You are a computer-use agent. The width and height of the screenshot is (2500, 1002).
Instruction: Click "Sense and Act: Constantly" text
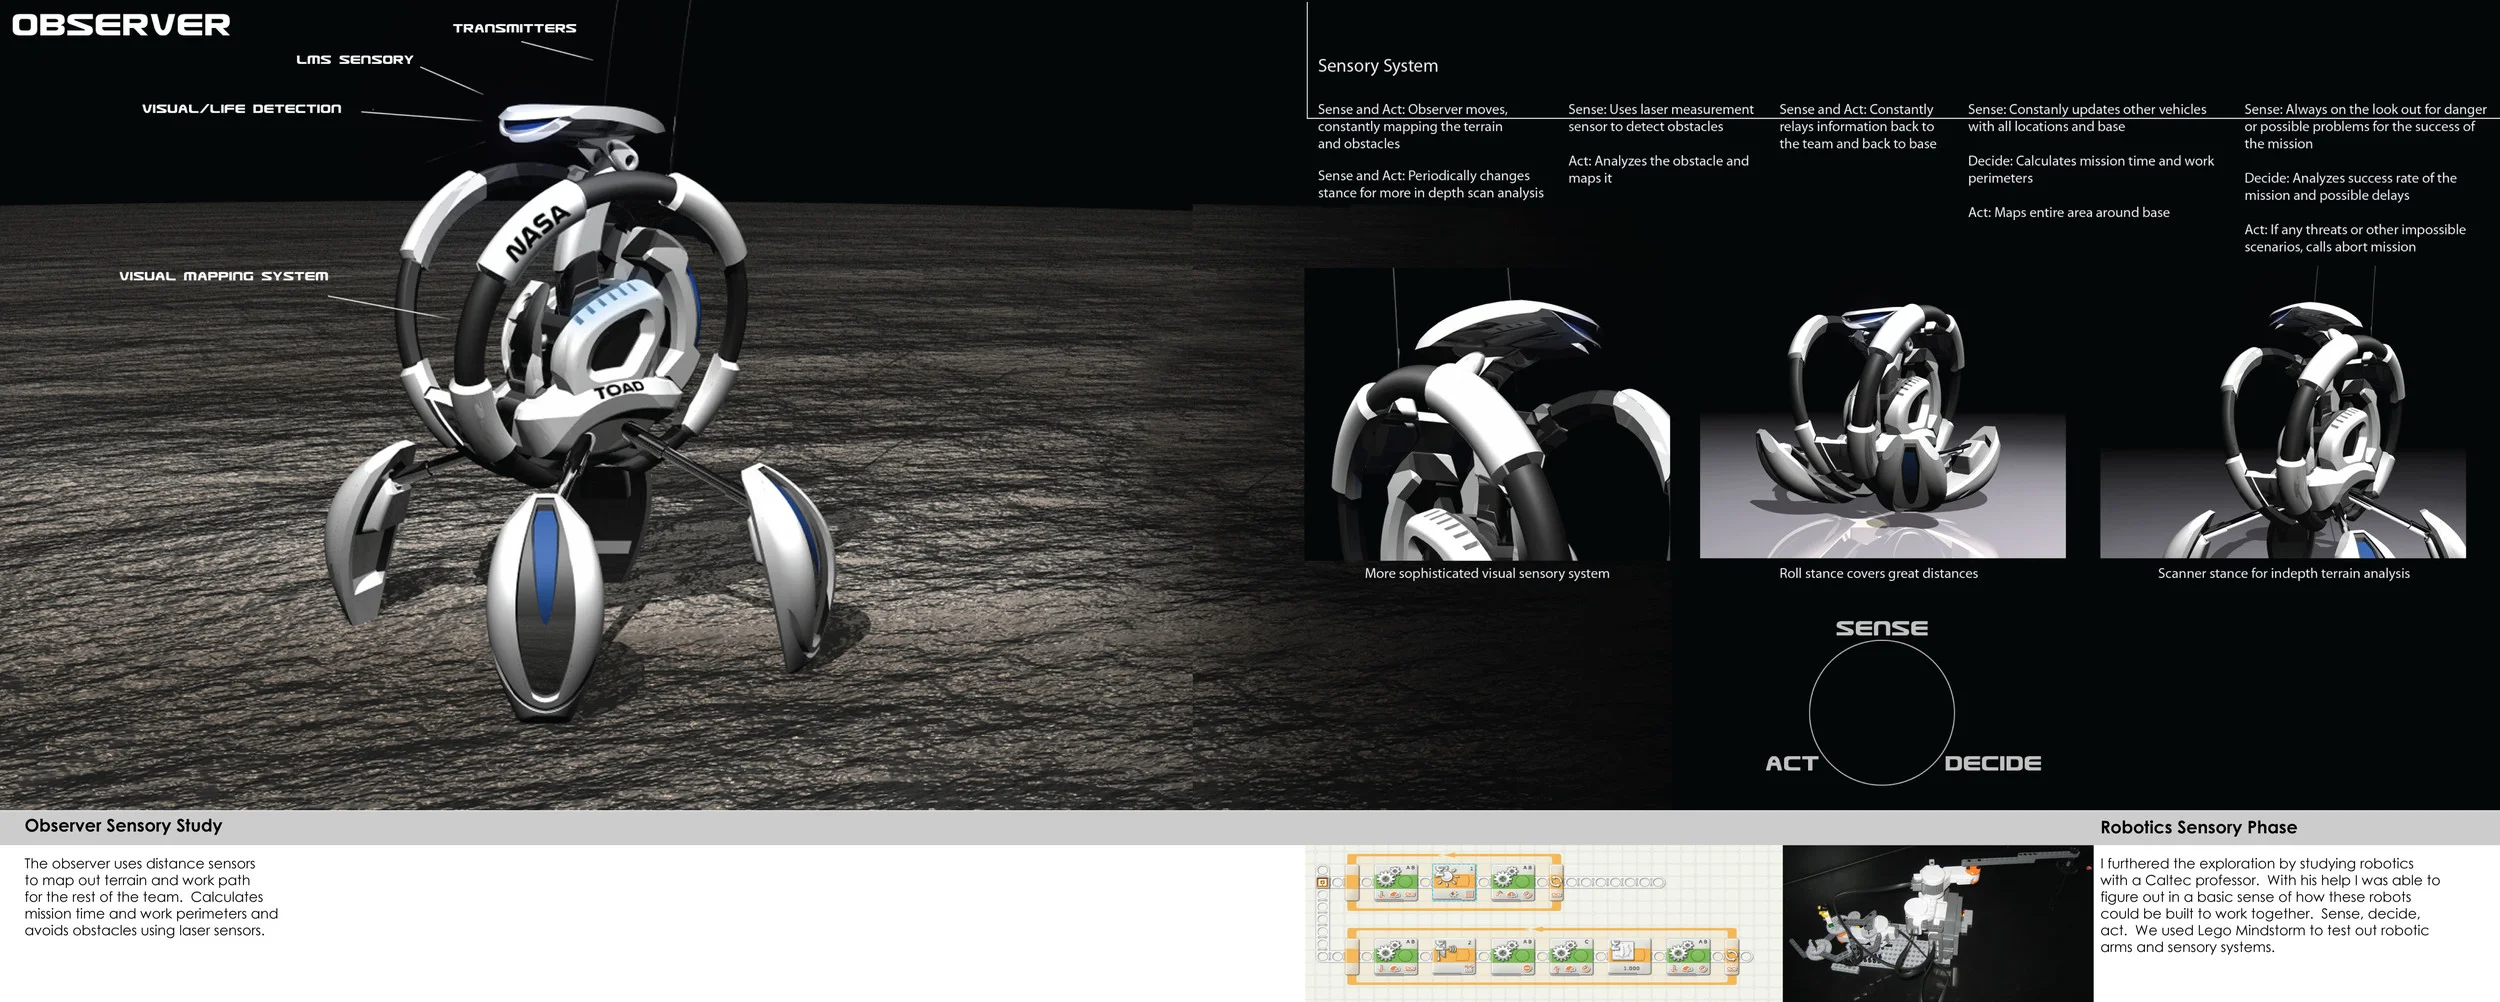click(x=1856, y=110)
